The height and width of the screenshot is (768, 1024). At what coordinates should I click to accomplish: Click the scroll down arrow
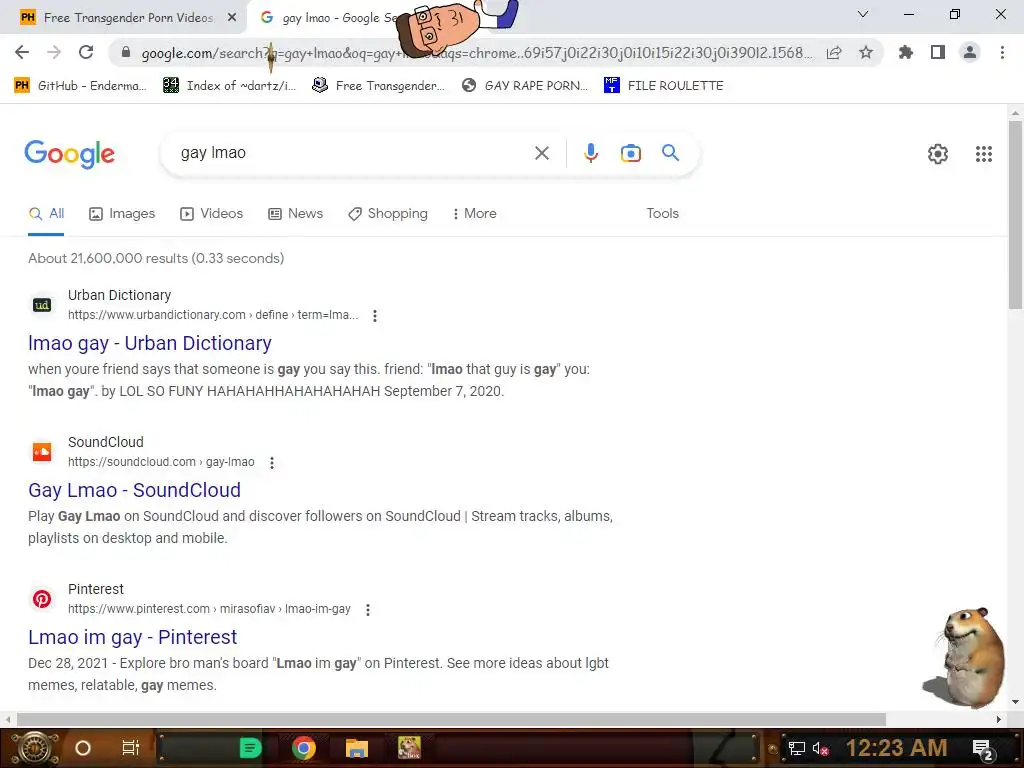point(1015,702)
